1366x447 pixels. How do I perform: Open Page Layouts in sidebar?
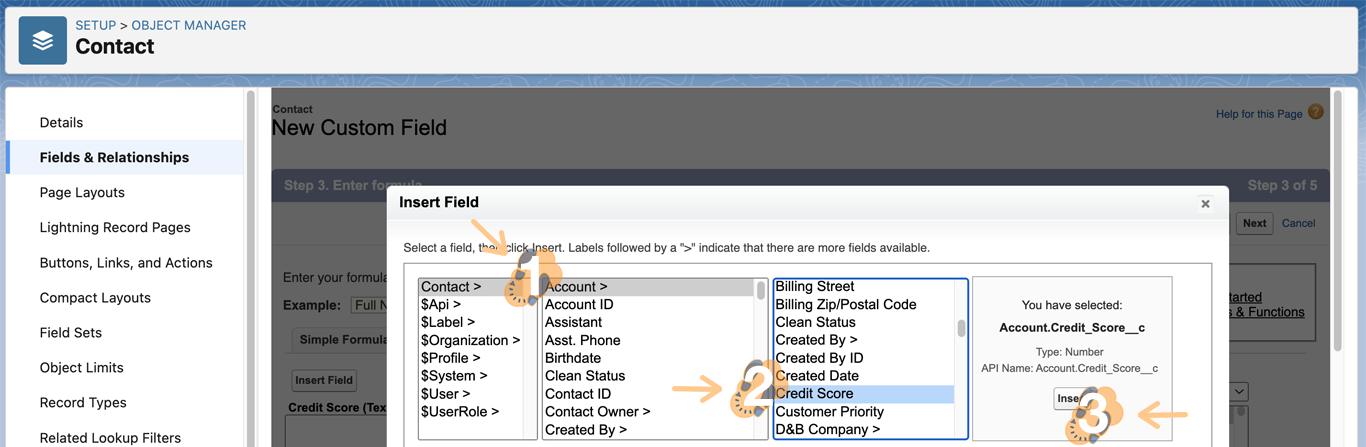point(82,192)
